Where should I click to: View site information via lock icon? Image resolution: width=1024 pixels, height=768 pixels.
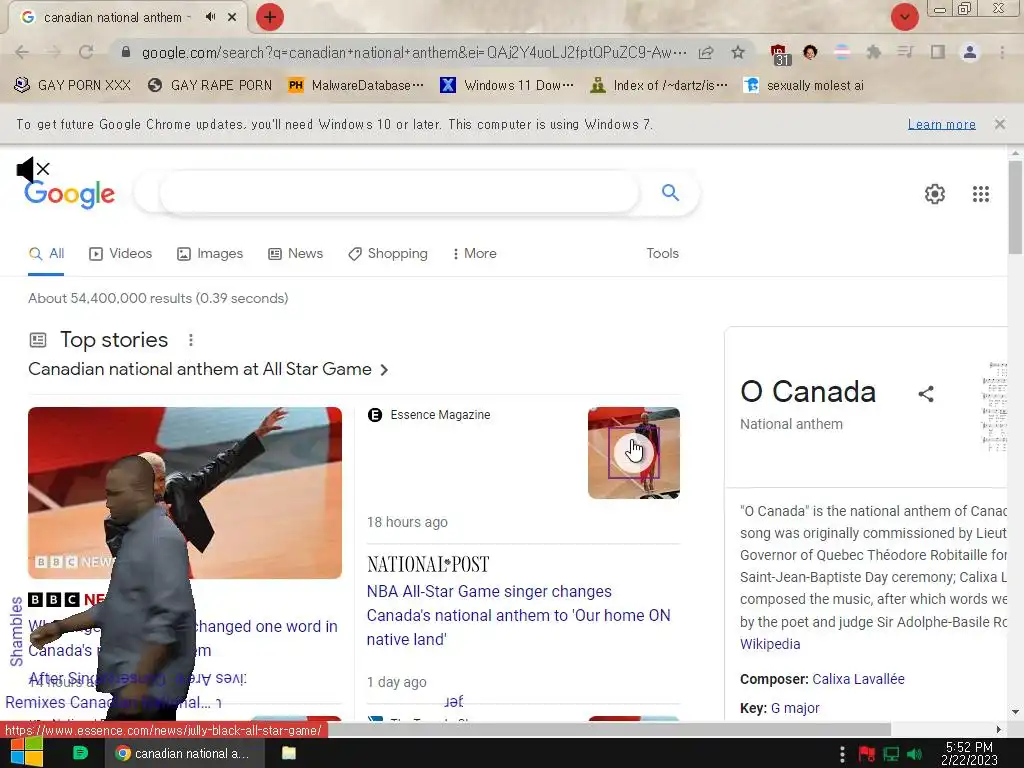point(126,52)
